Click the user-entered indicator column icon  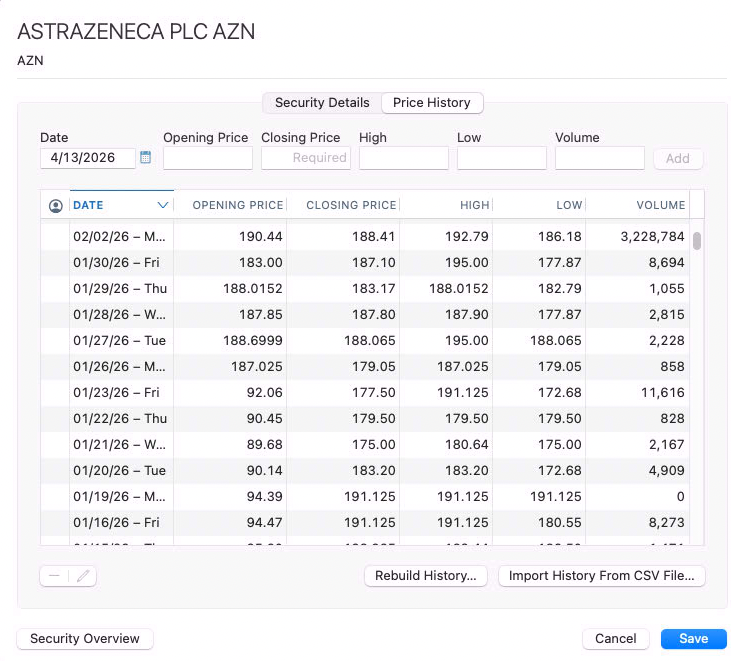[x=55, y=206]
